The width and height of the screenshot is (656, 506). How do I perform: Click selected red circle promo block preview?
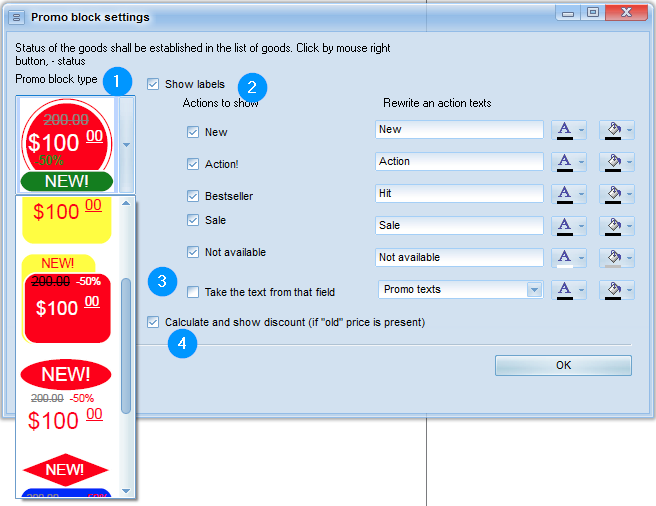click(x=67, y=145)
